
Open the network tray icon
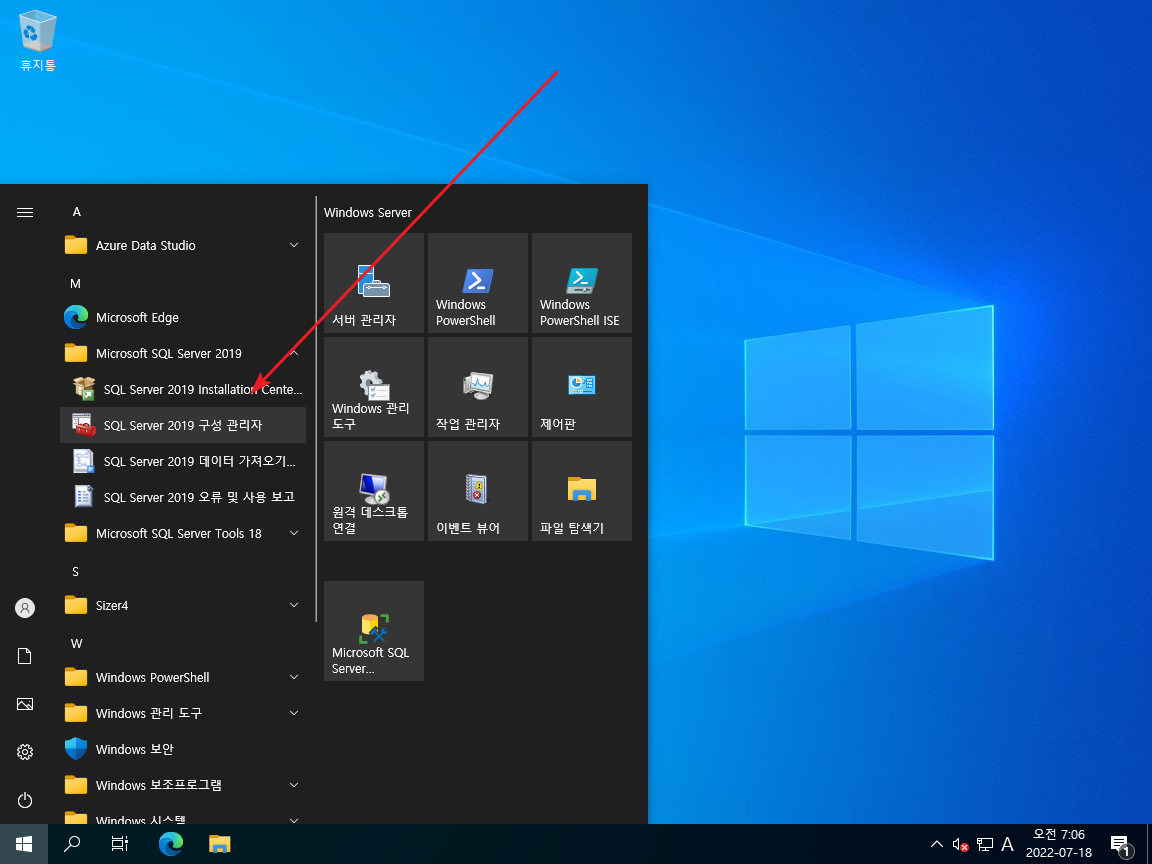click(985, 845)
